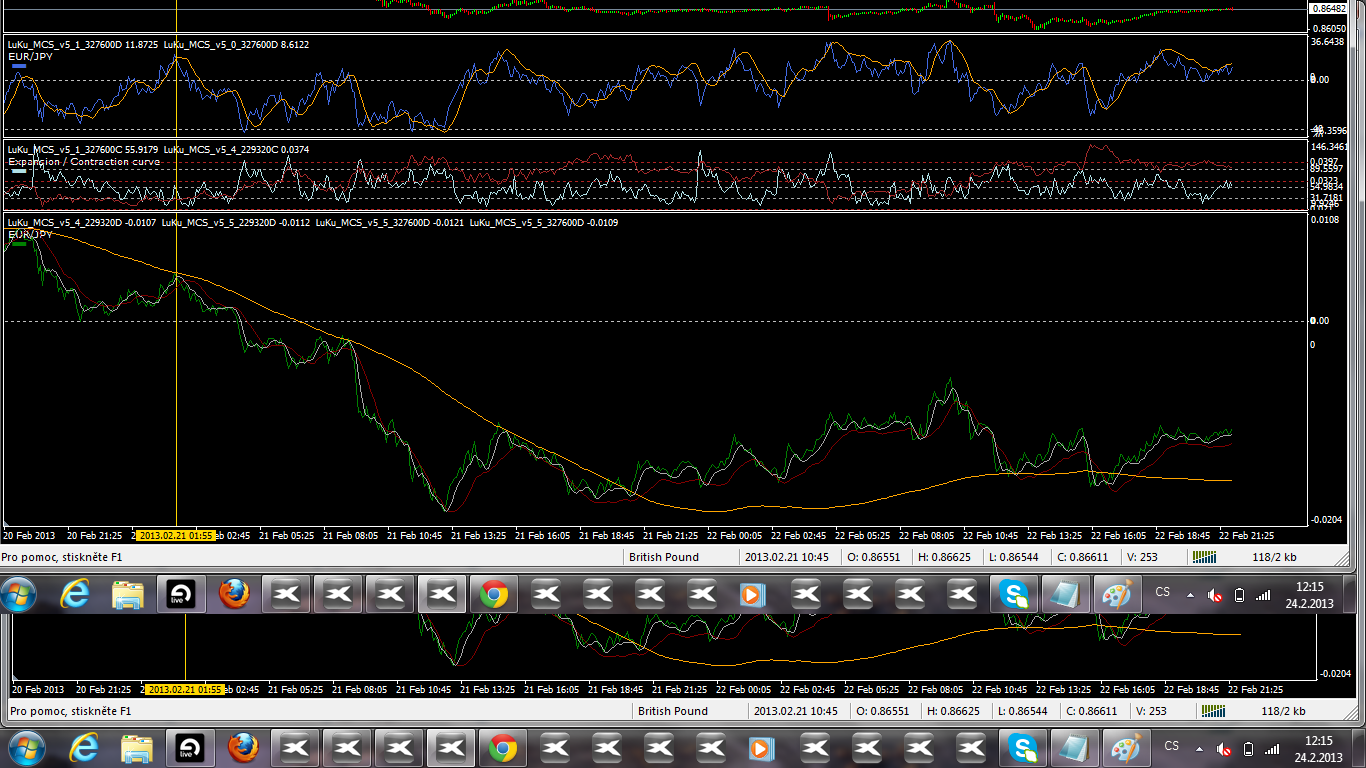Open the battery power icon in upper tray
The width and height of the screenshot is (1366, 768).
[x=1240, y=595]
